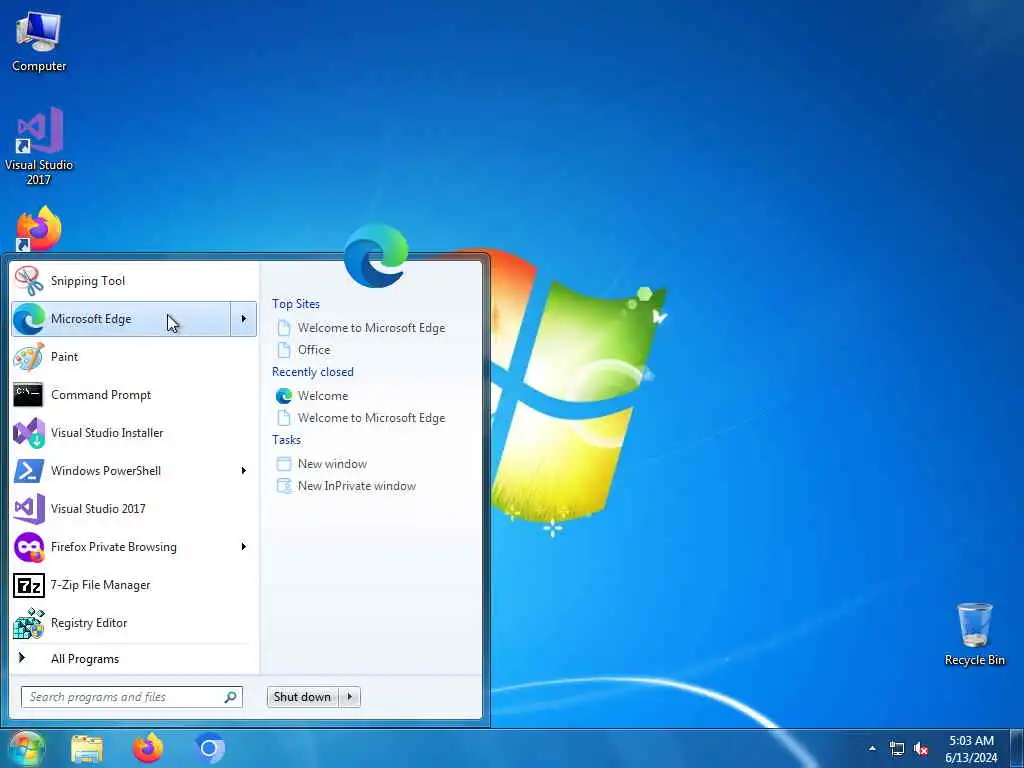Click Edge icon beside recently closed Welcome
This screenshot has height=768, width=1024.
pos(283,396)
